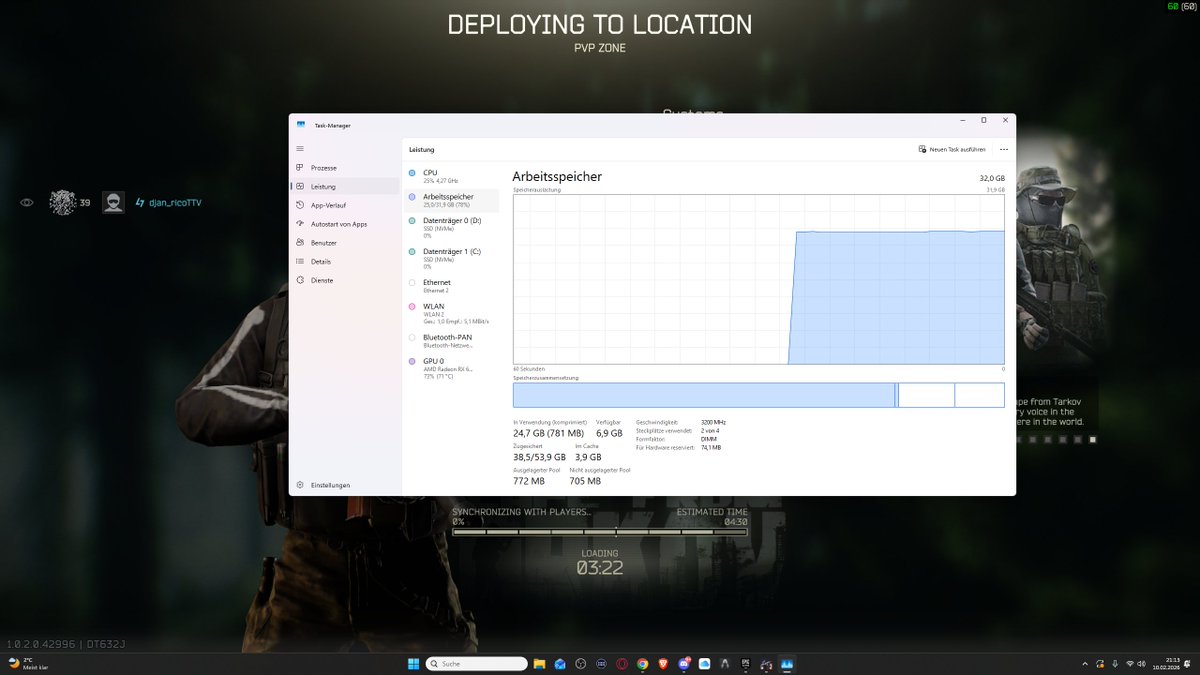1200x675 pixels.
Task: Click the Im Cache 3,9 GB value
Action: [x=589, y=457]
